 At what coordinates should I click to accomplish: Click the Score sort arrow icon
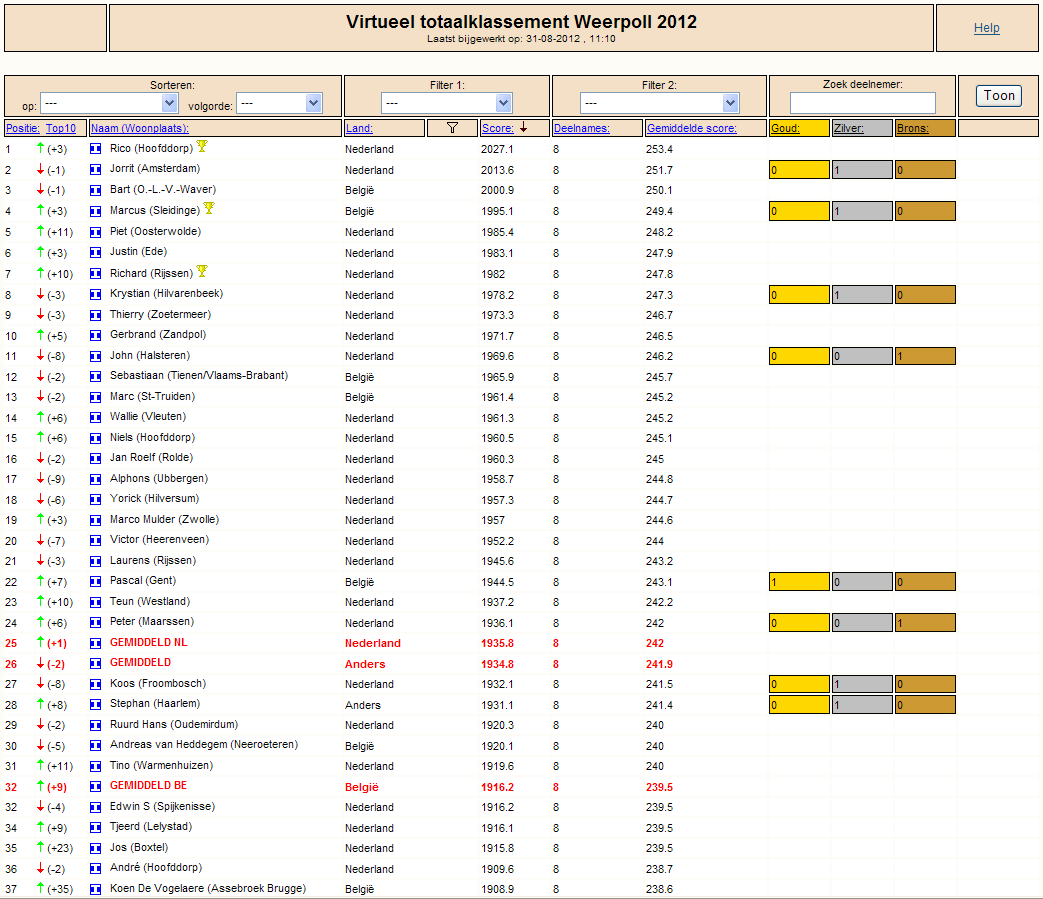click(523, 127)
